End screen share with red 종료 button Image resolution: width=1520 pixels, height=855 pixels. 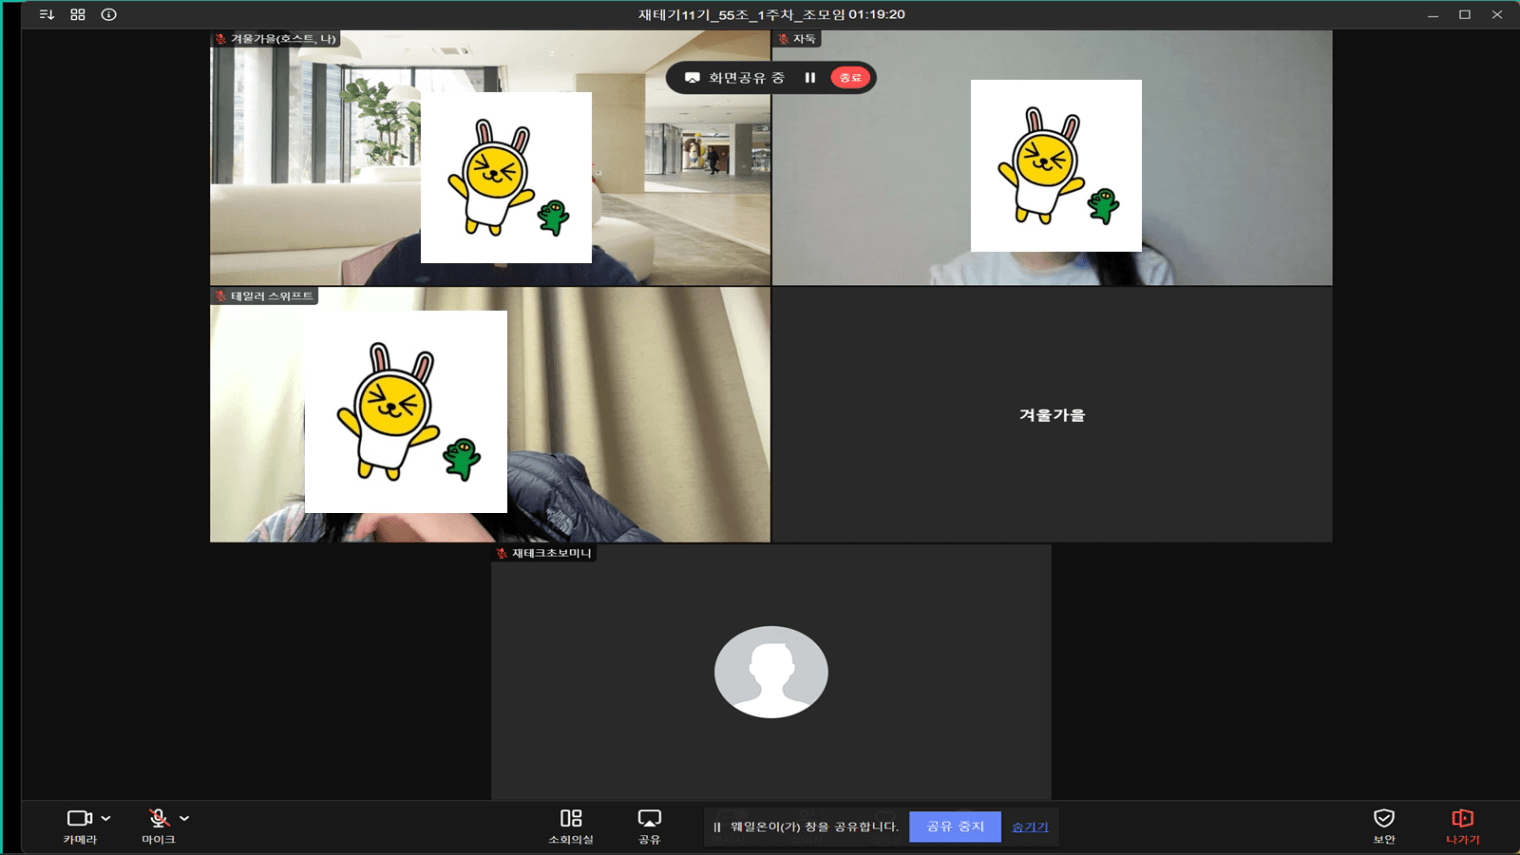(850, 78)
